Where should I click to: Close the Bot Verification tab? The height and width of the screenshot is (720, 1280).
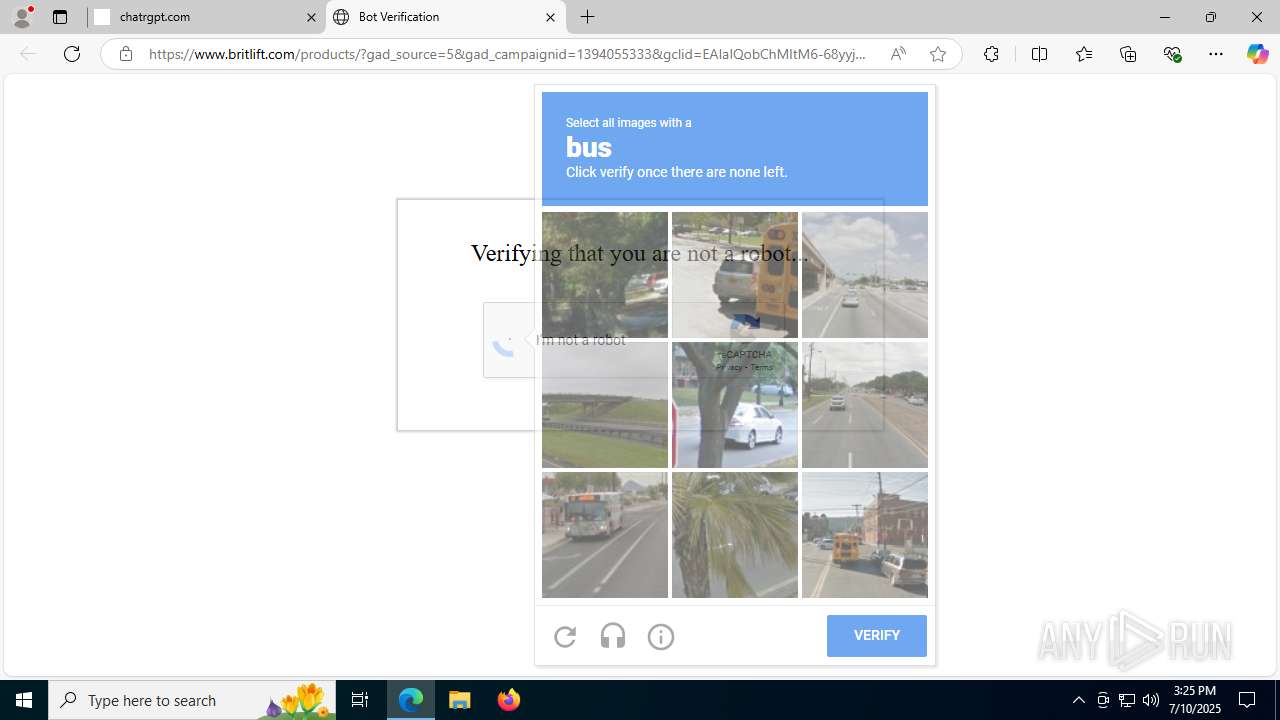tap(550, 17)
